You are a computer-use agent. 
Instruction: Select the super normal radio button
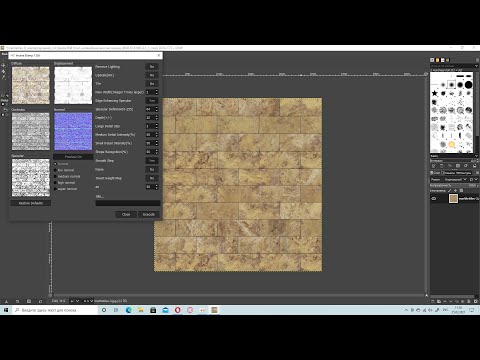(55, 189)
